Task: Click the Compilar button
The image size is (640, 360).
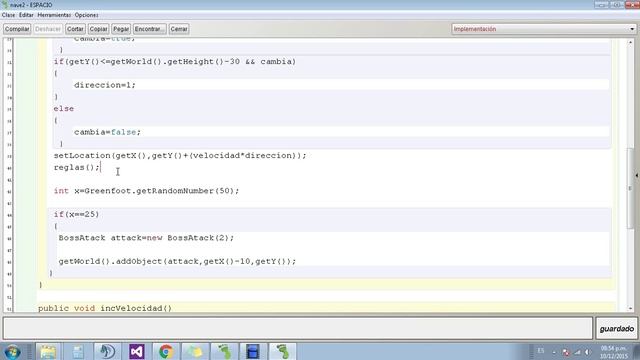Action: 17,29
